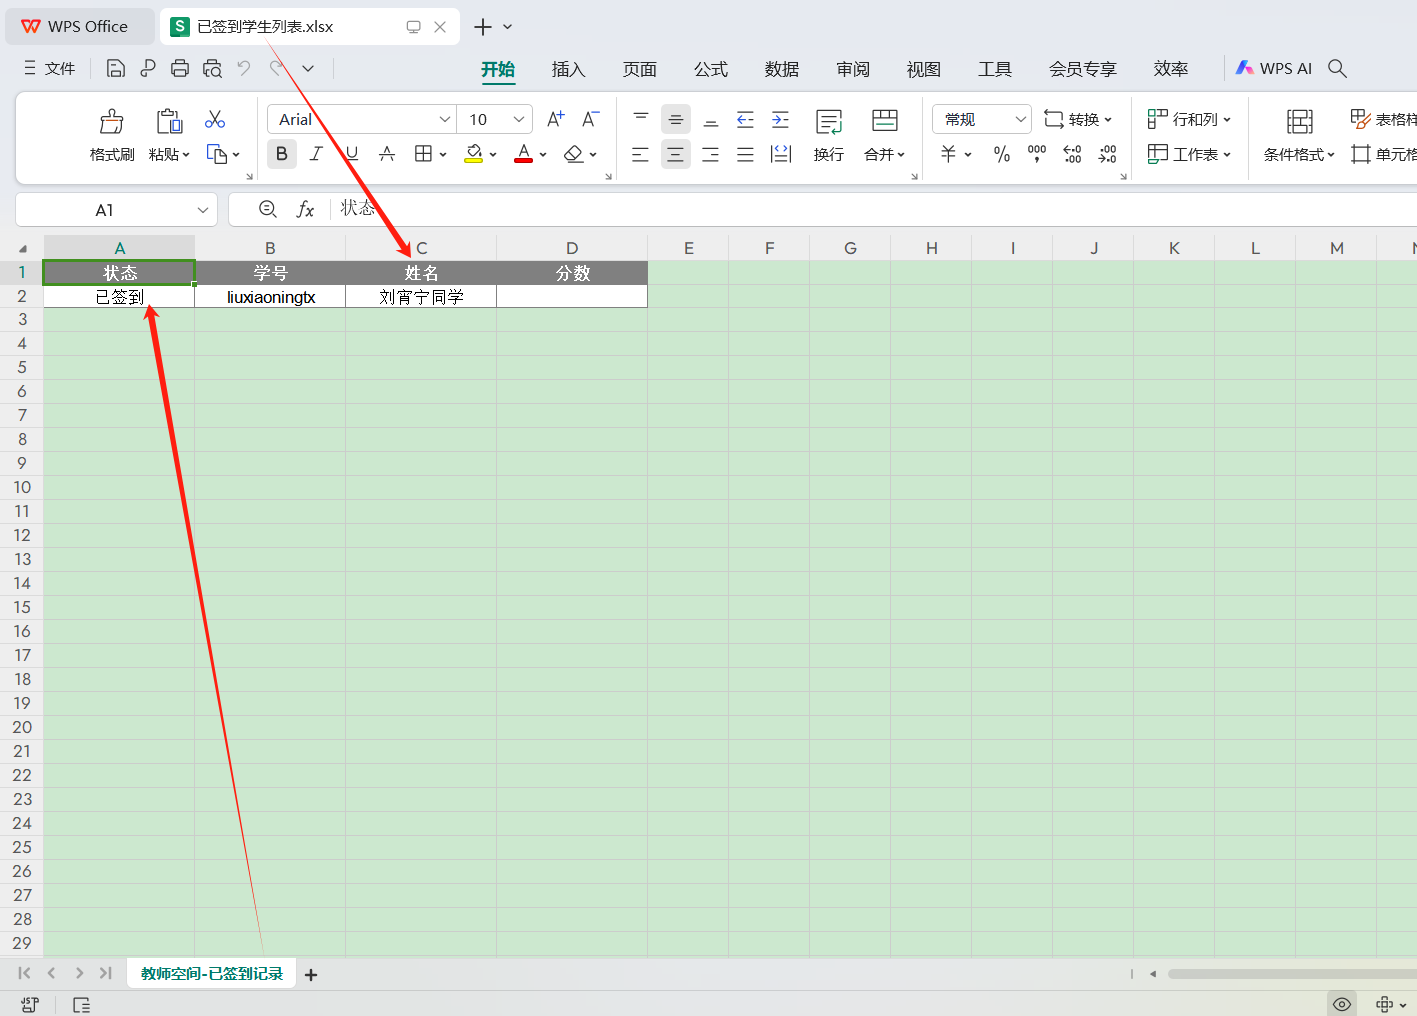
Task: Click the formula bar input field
Action: click(800, 209)
